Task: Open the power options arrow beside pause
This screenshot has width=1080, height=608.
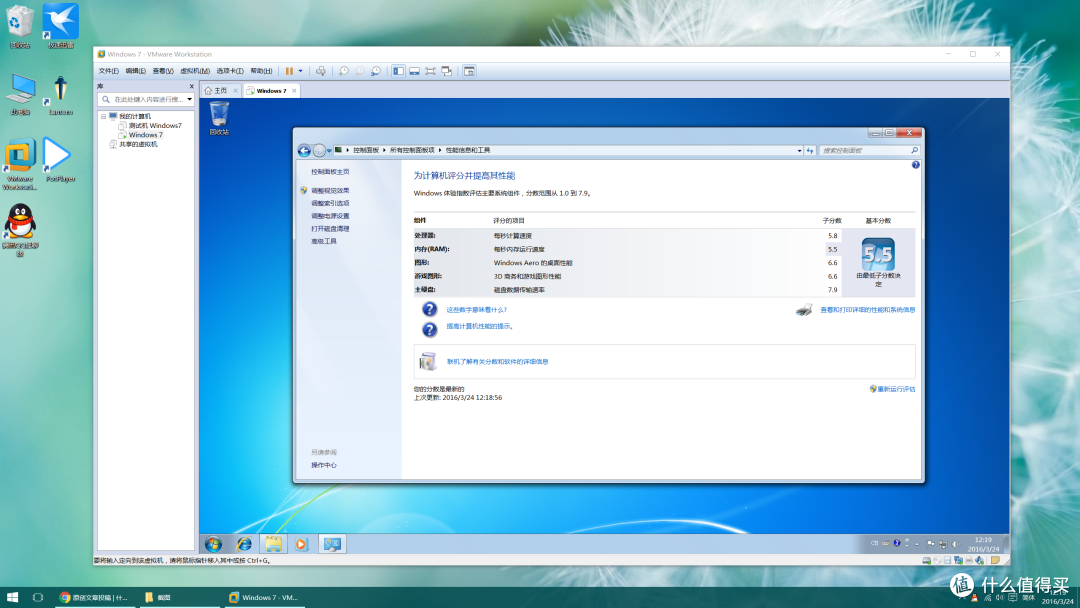Action: pyautogui.click(x=300, y=71)
